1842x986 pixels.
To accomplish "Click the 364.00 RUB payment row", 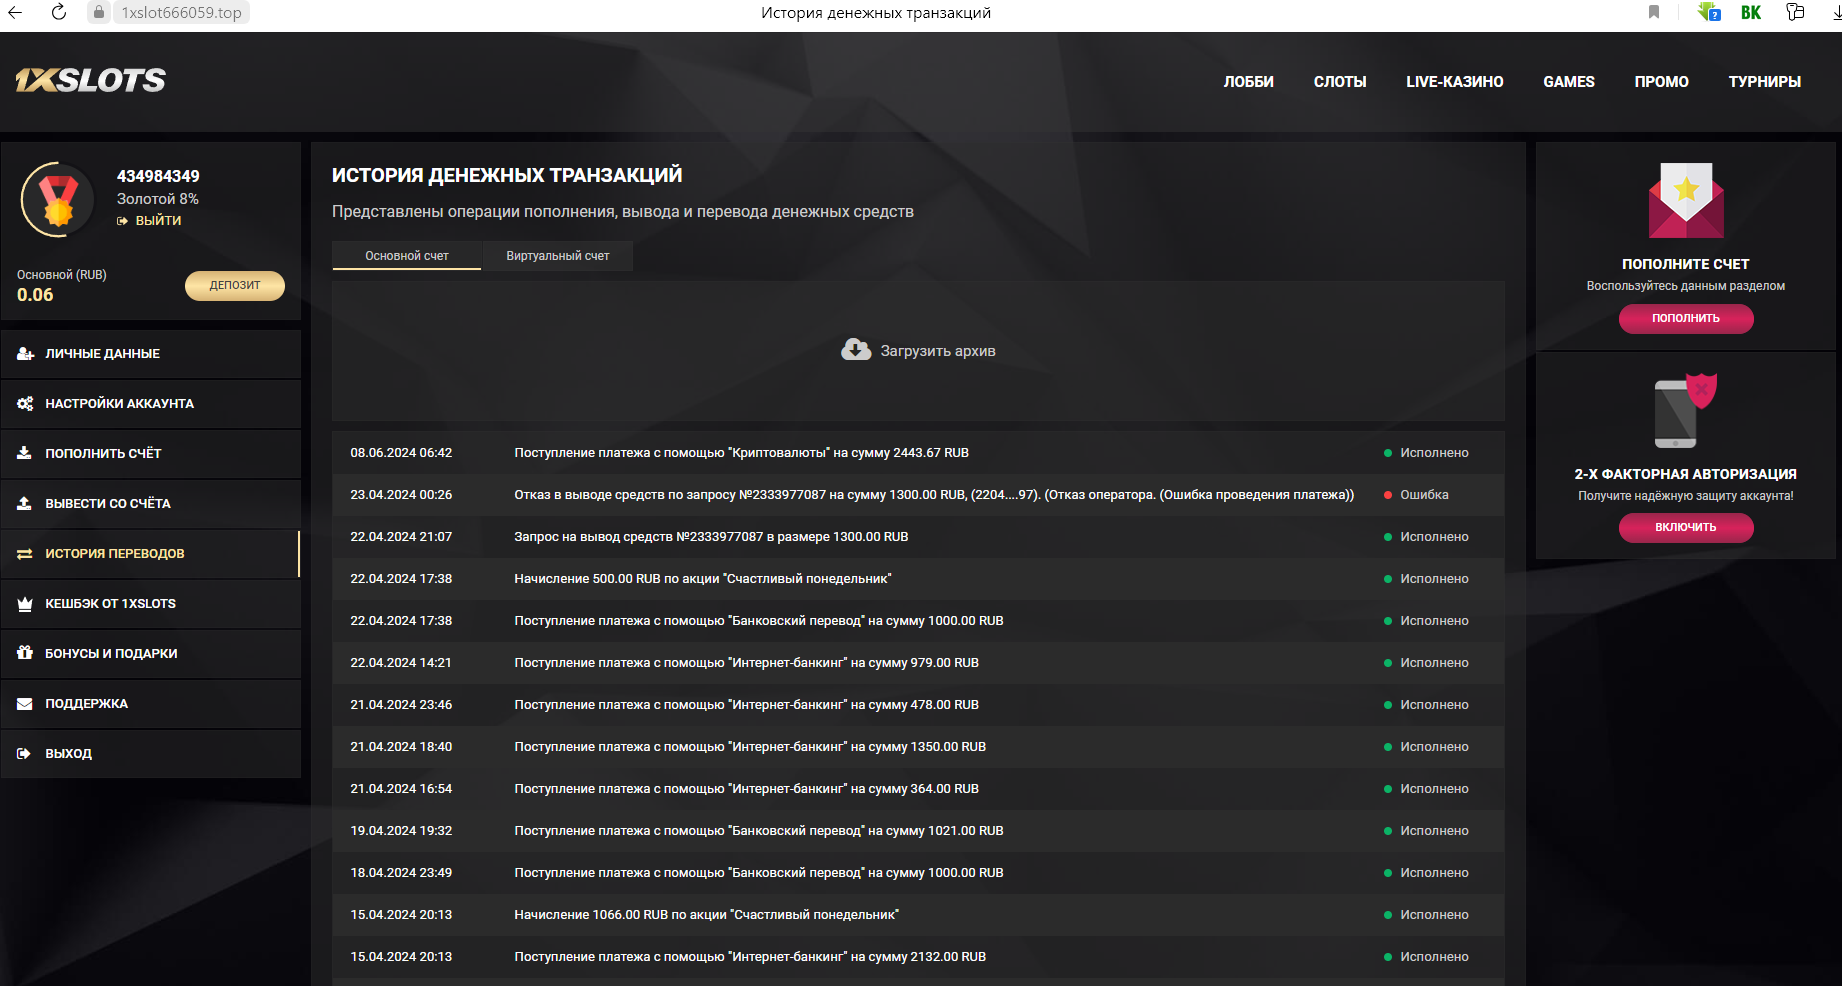I will [x=918, y=789].
